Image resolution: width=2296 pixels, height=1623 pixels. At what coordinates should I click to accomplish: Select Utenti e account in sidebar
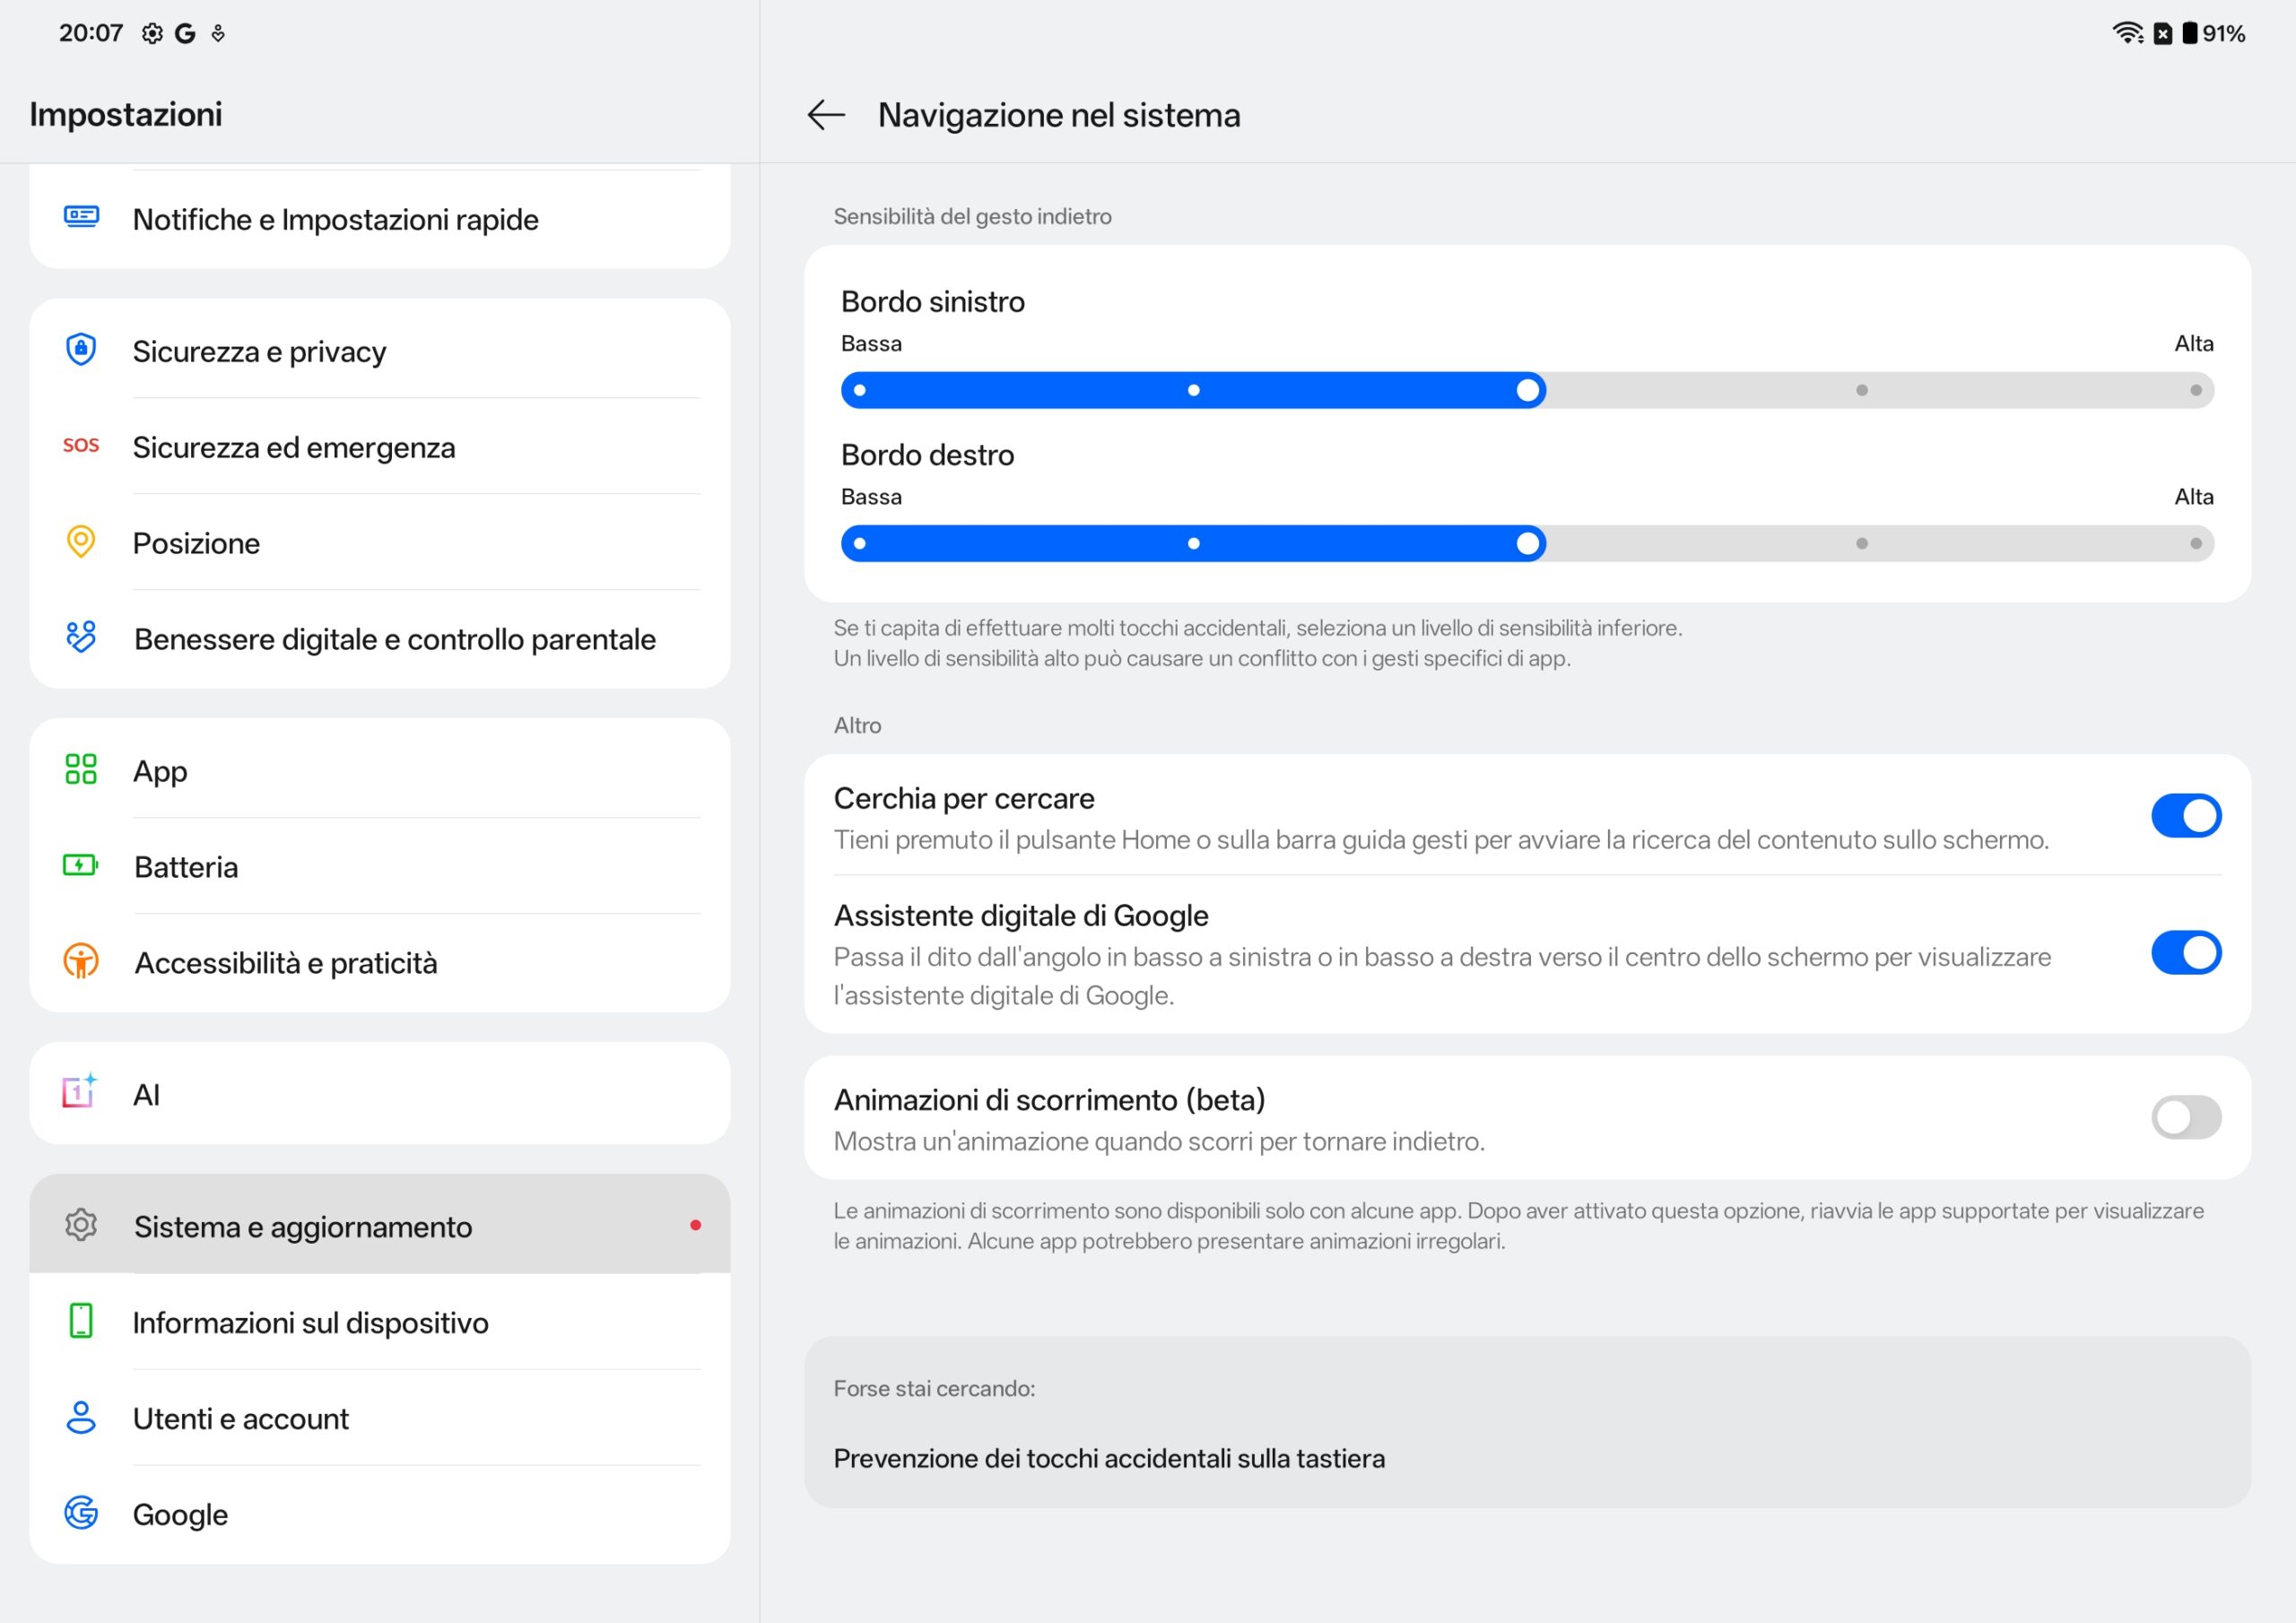[x=241, y=1419]
